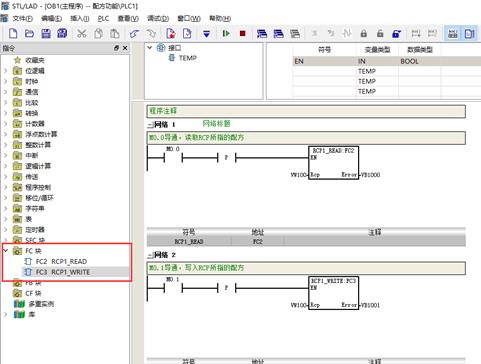Select FC3 RCP1_WRITE in the tree
481x364 pixels.
pyautogui.click(x=63, y=272)
